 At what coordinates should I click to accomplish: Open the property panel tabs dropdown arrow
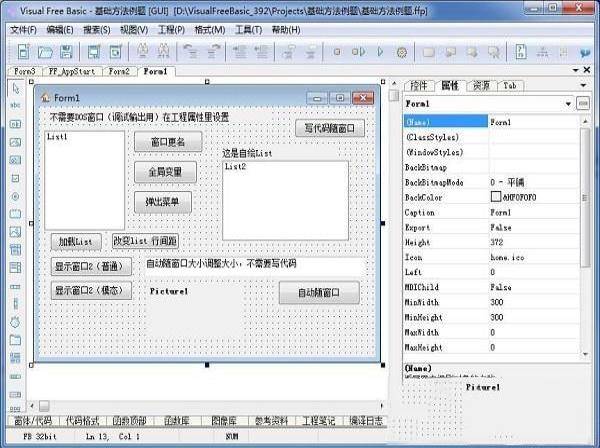pos(584,85)
